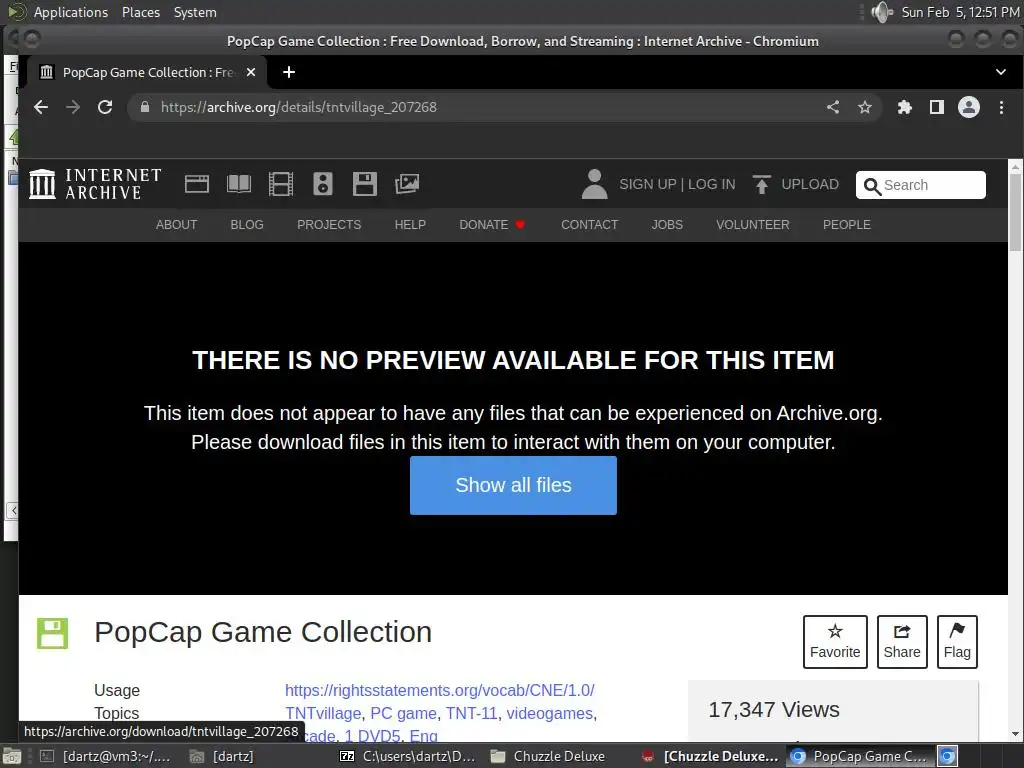Open the Chromium profile avatar
The height and width of the screenshot is (768, 1024).
click(x=968, y=107)
